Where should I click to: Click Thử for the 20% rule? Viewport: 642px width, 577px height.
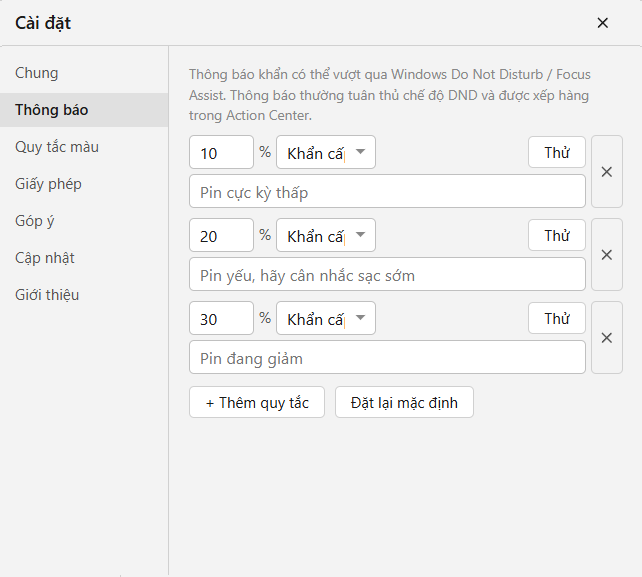pos(557,235)
